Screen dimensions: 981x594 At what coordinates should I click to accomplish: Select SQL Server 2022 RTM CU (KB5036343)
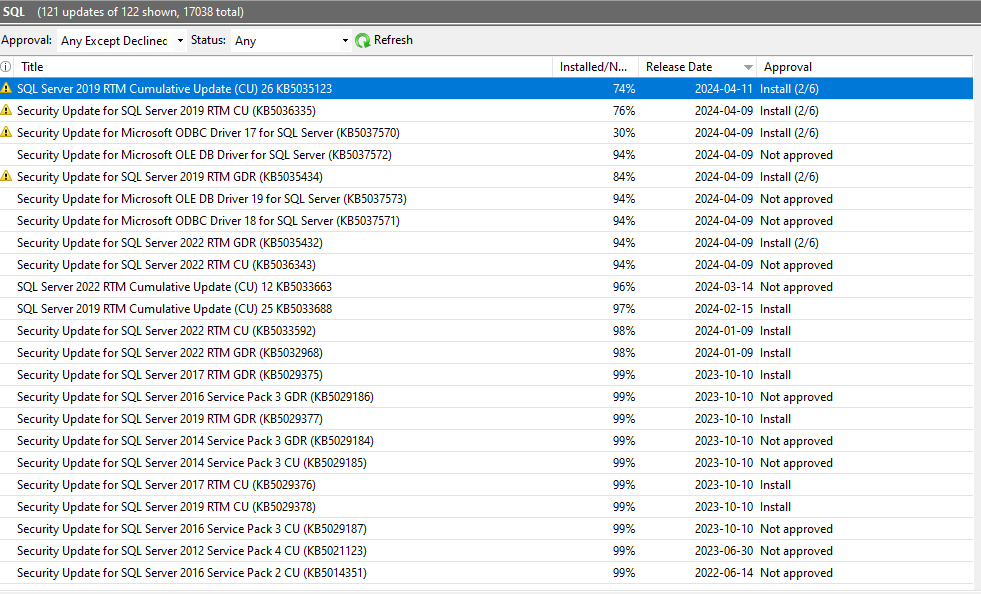point(486,265)
